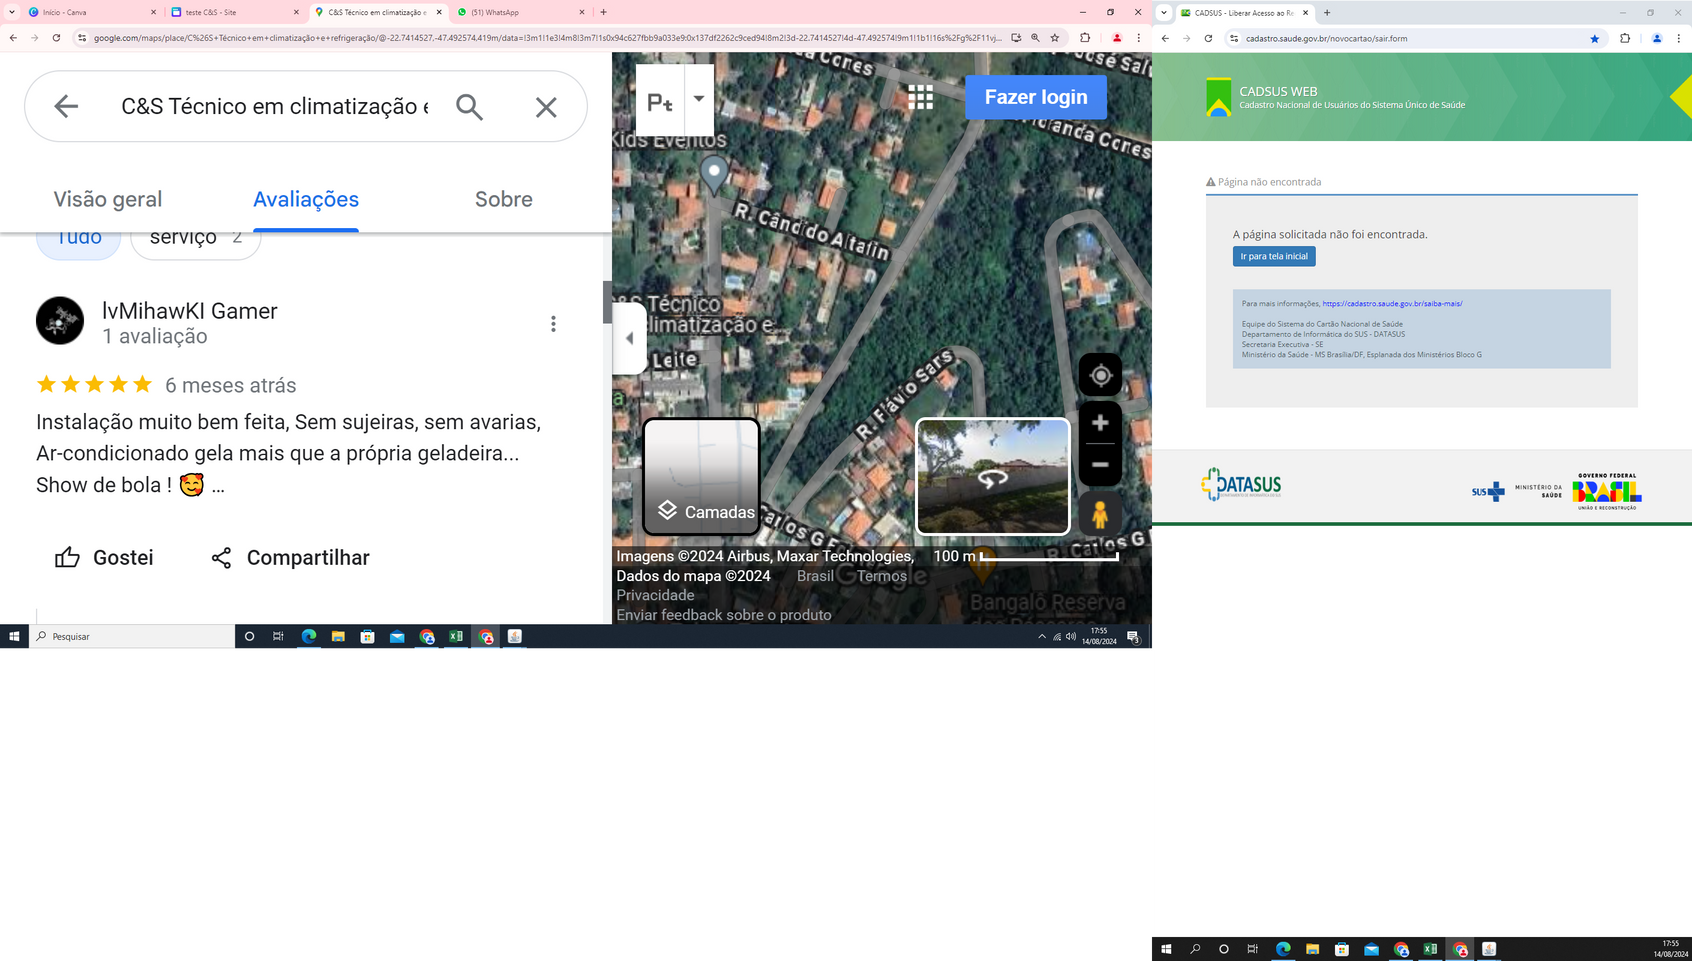
Task: Open the input-tools language dropdown arrow
Action: coord(699,99)
